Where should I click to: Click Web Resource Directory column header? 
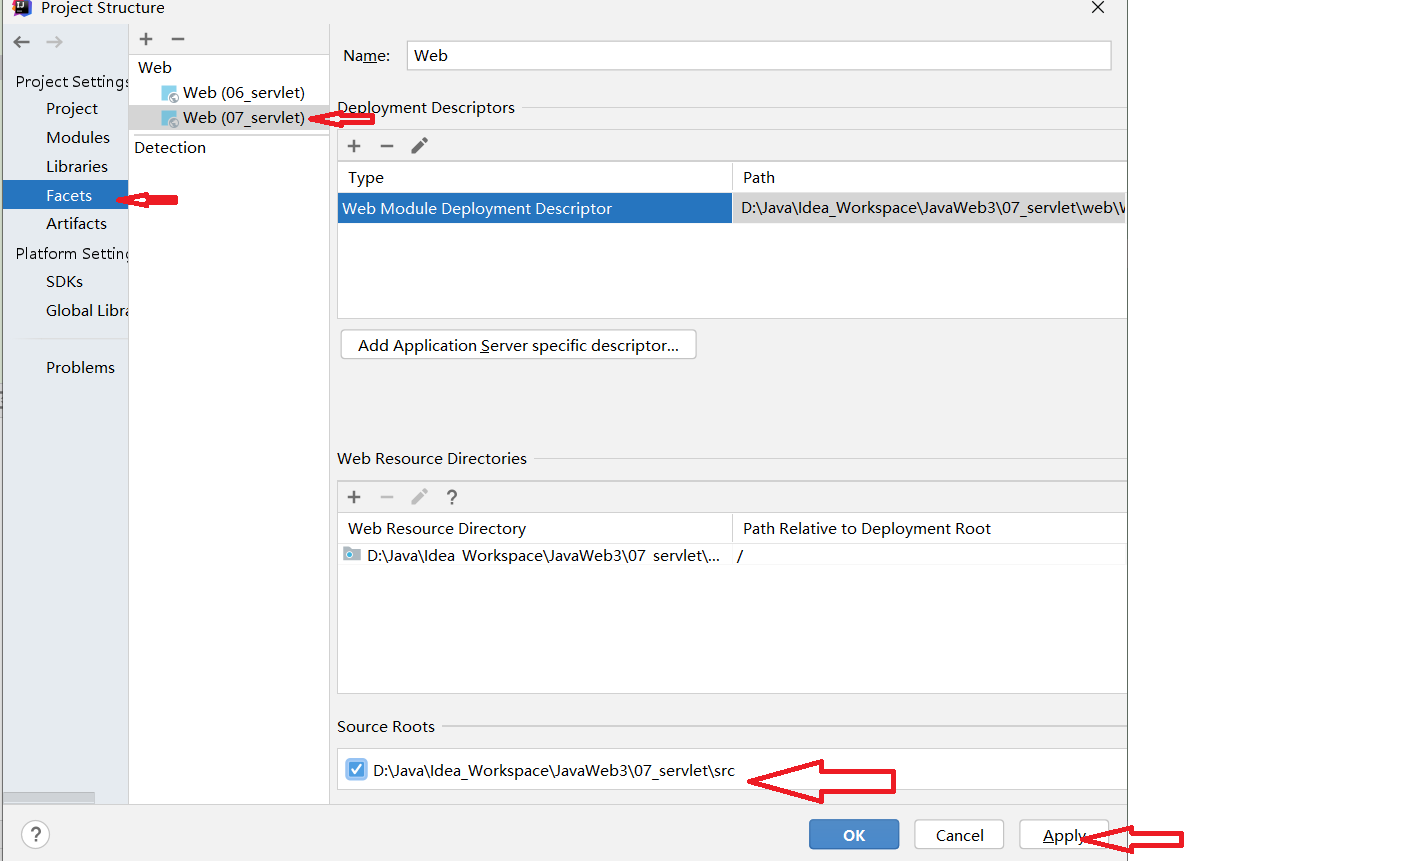(x=535, y=528)
